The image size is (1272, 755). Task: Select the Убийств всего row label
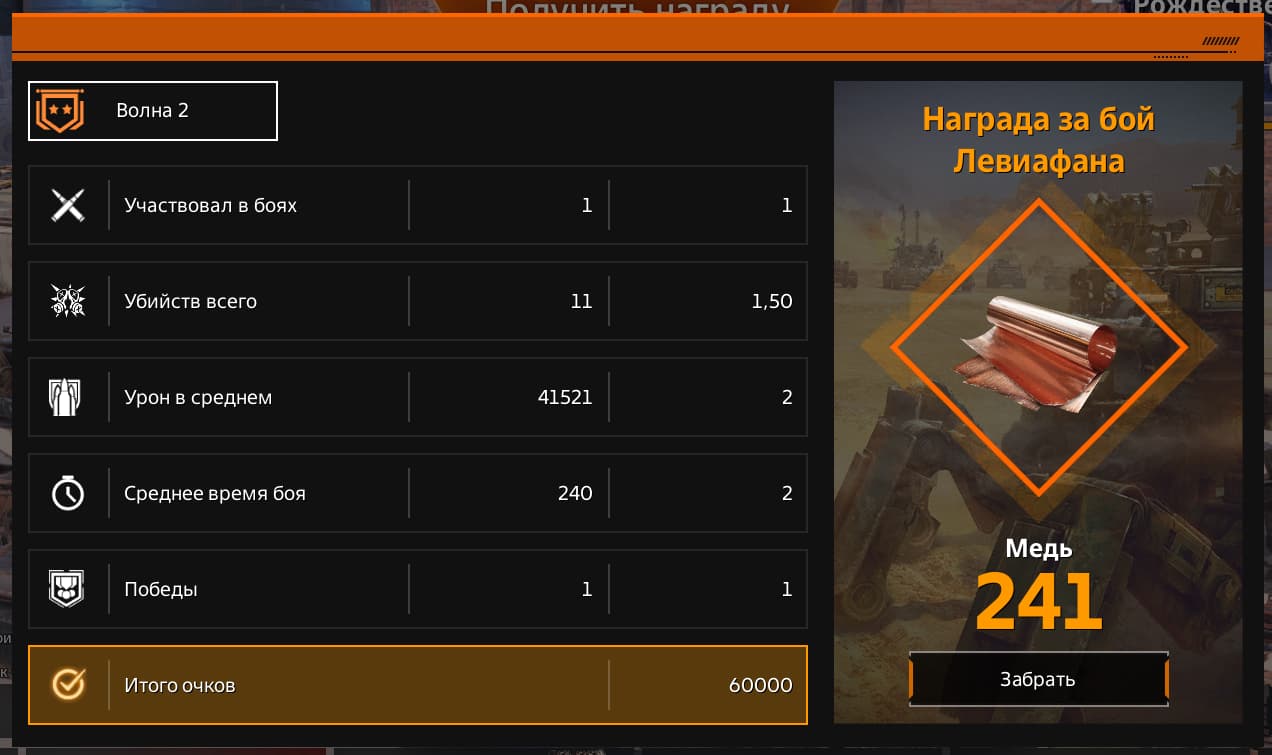tap(190, 302)
